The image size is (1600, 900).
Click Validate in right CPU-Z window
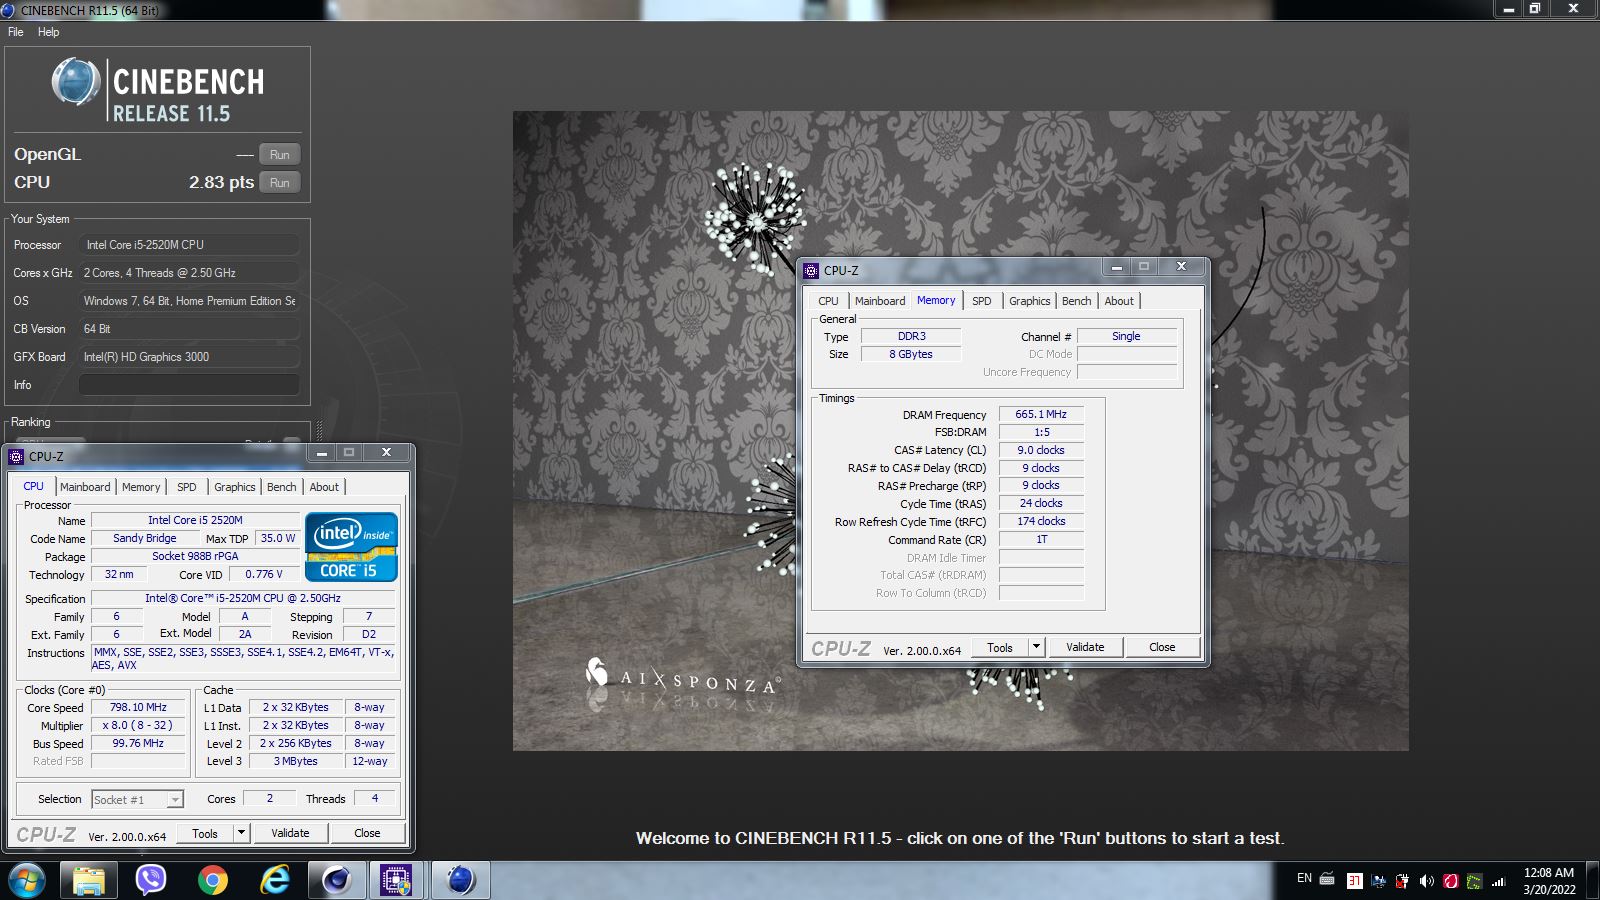(1085, 647)
